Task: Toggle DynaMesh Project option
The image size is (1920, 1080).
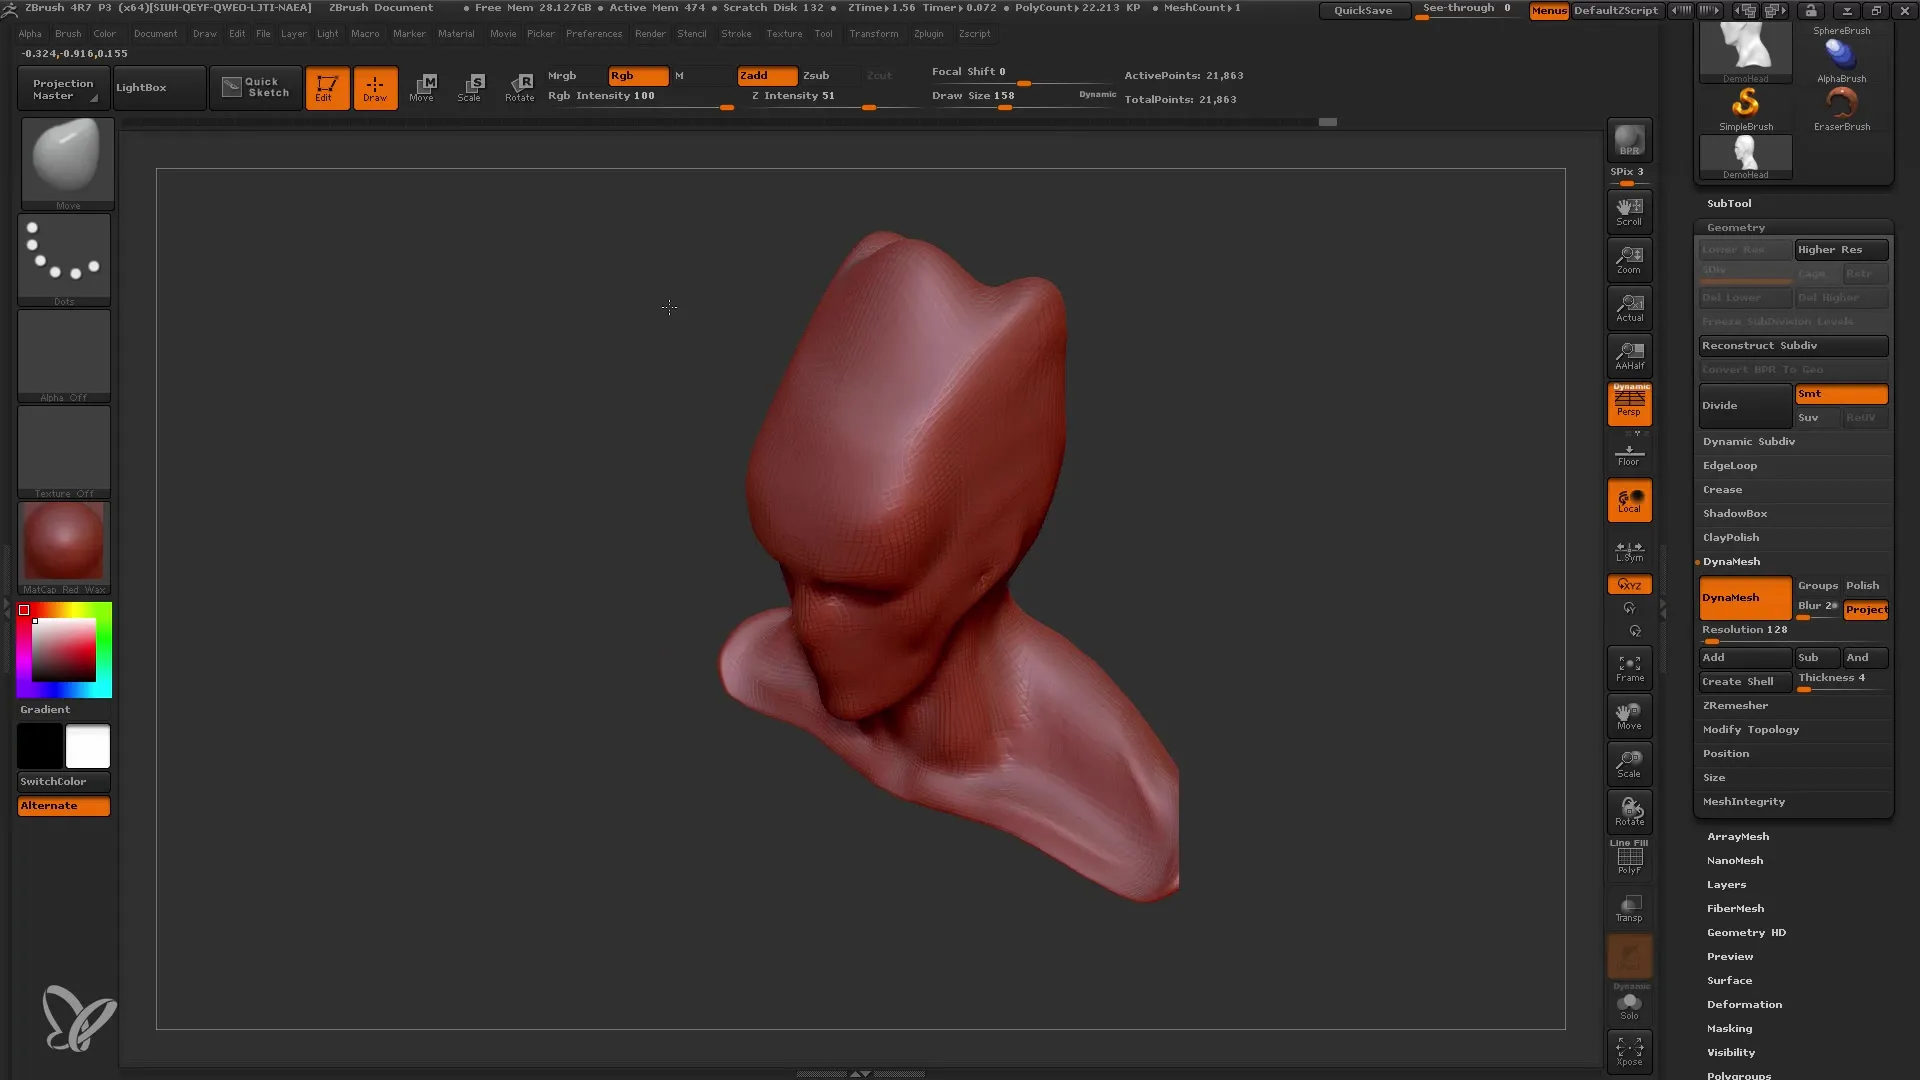Action: [1866, 610]
